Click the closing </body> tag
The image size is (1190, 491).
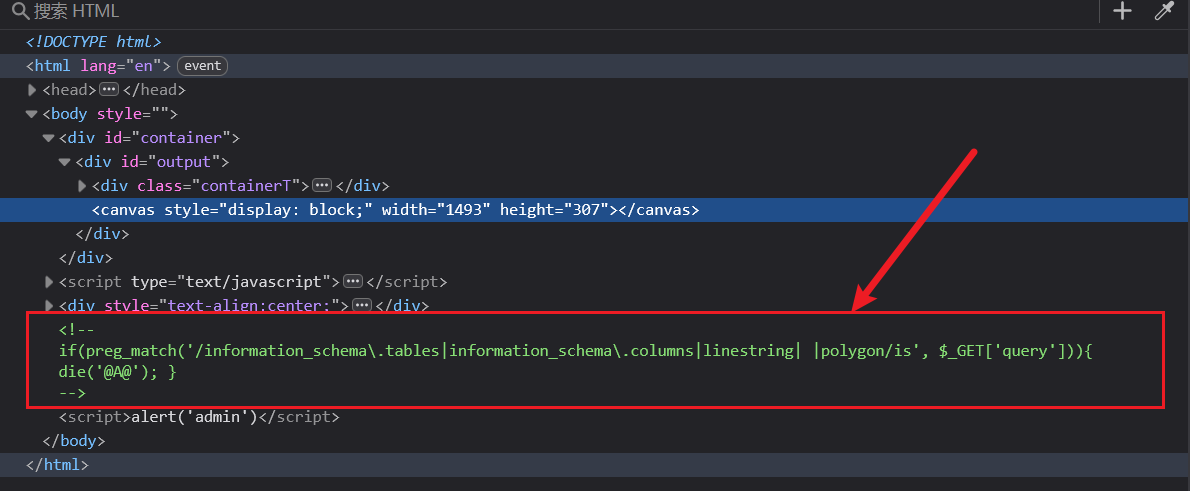74,441
